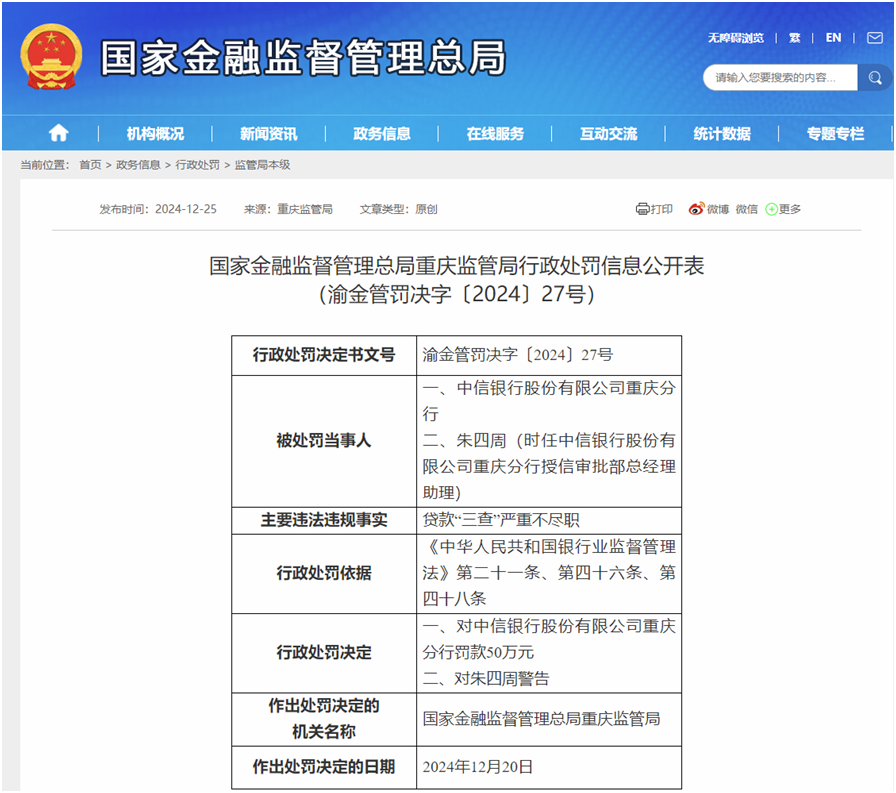896x793 pixels.
Task: Open 机构概况 menu
Action: (155, 134)
